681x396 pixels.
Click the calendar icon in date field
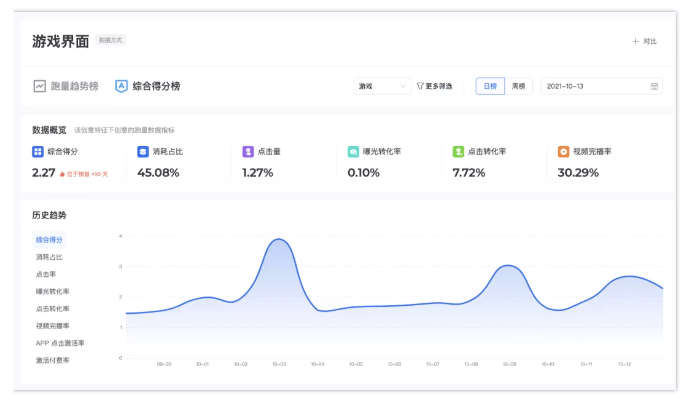pos(655,86)
